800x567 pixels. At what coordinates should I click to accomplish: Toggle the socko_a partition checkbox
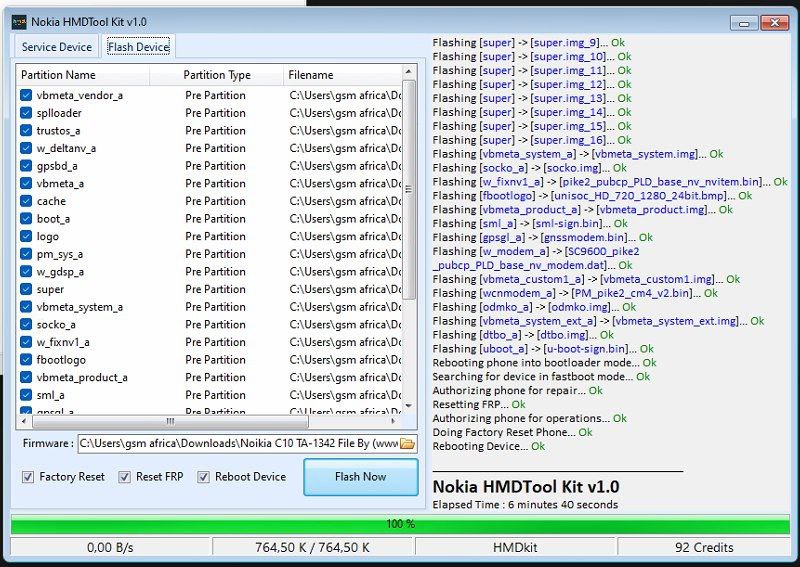pos(26,324)
